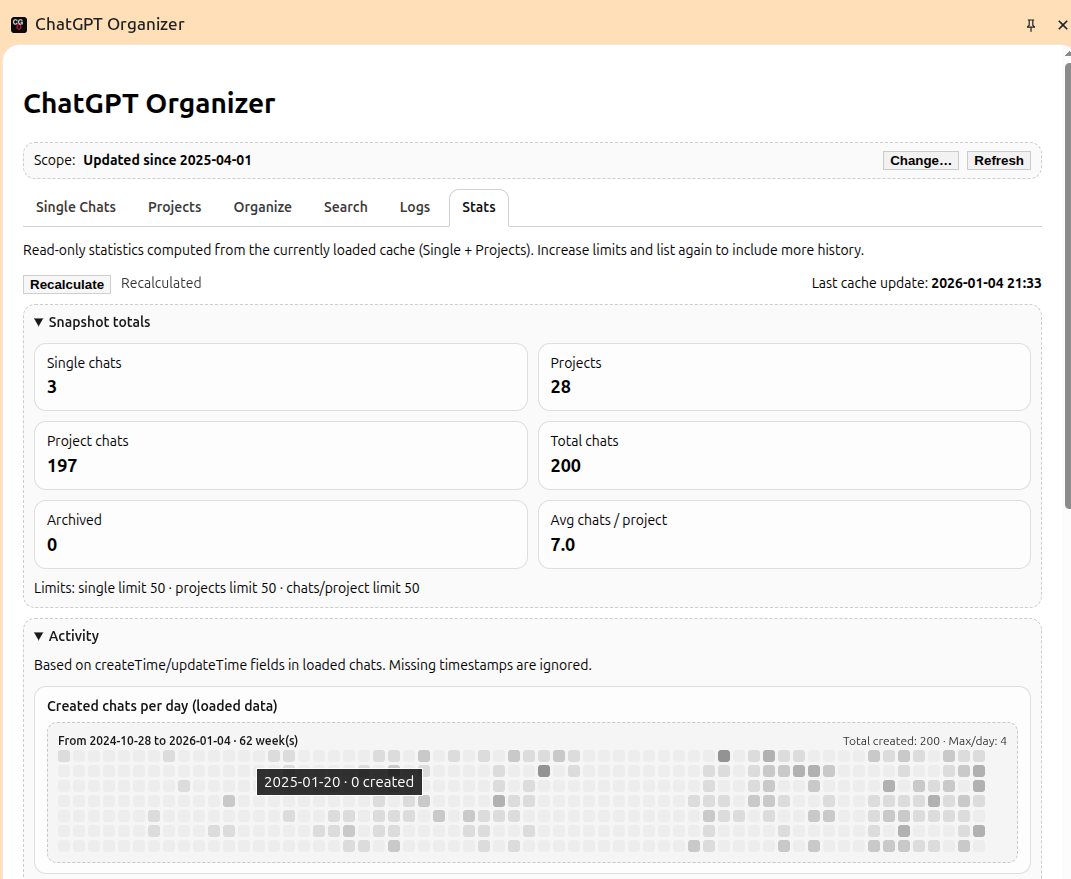Click the darkest cell in heatmap top row

point(724,756)
